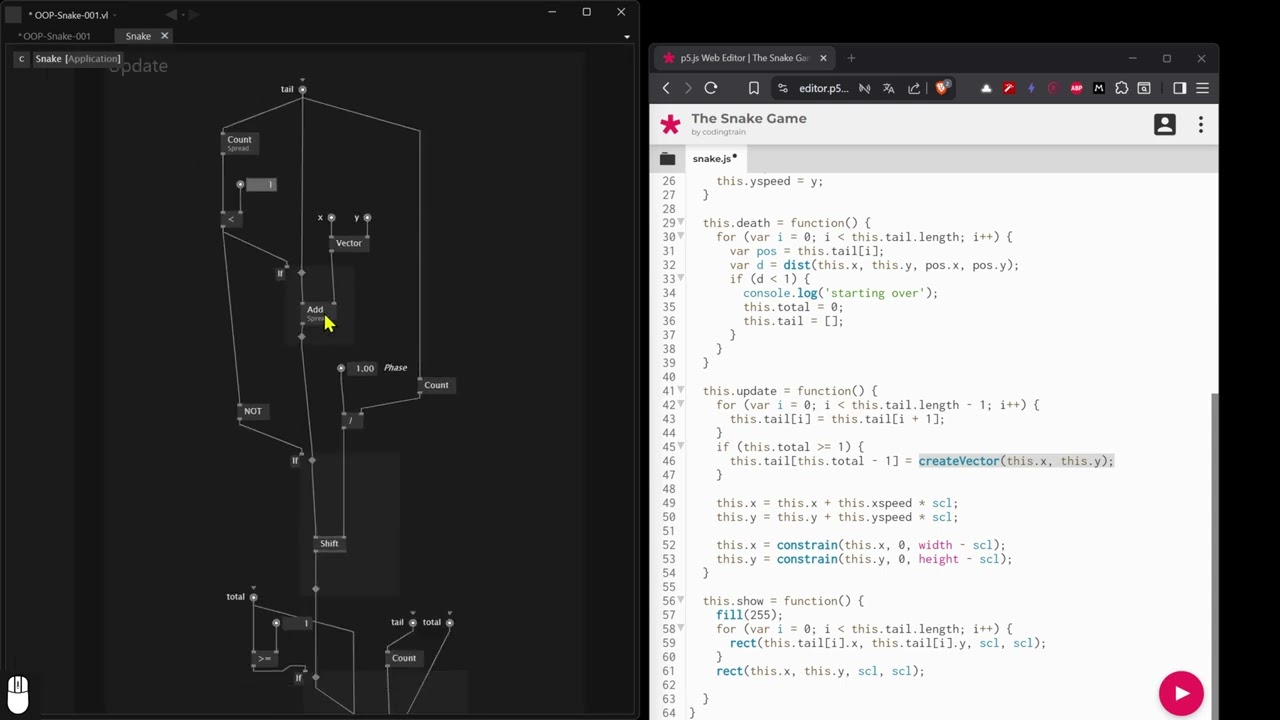Open the sketch files folder icon

coord(667,158)
